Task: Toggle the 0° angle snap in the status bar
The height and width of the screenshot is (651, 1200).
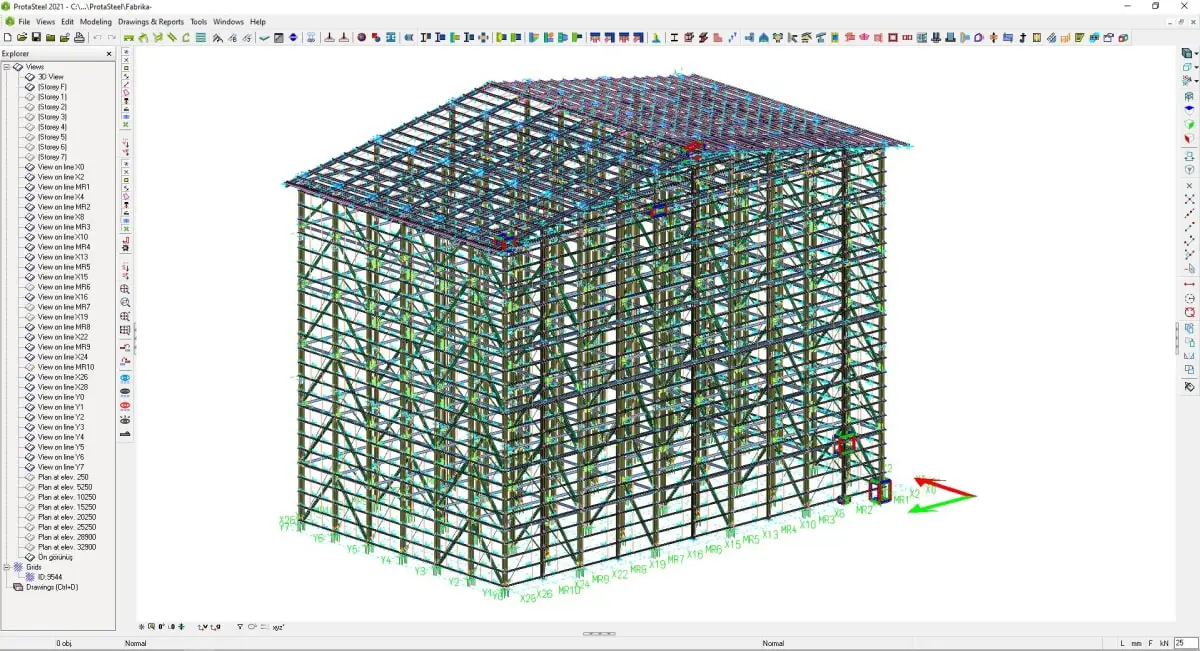Action: point(162,626)
